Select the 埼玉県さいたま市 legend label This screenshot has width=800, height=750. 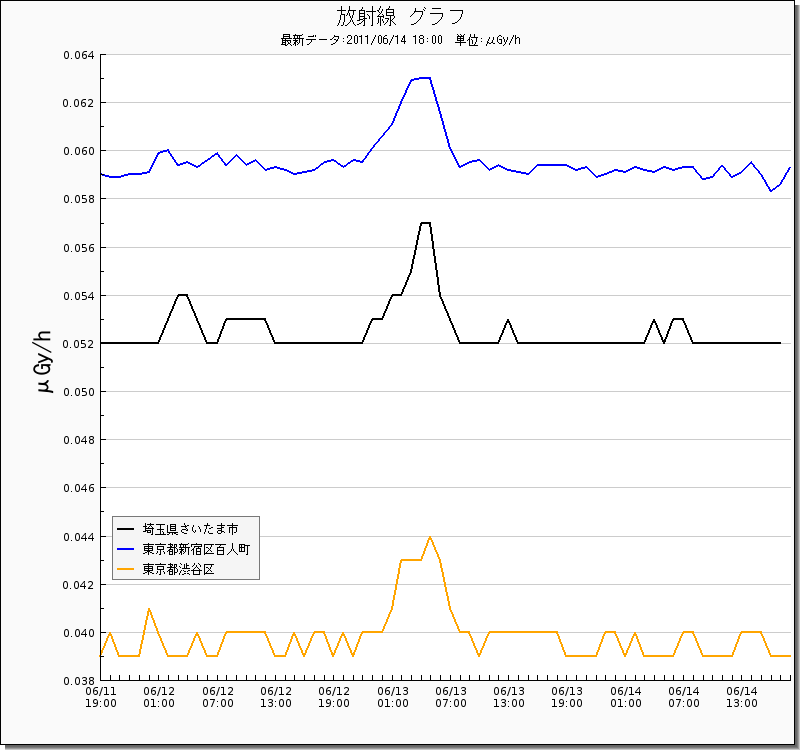coord(190,529)
